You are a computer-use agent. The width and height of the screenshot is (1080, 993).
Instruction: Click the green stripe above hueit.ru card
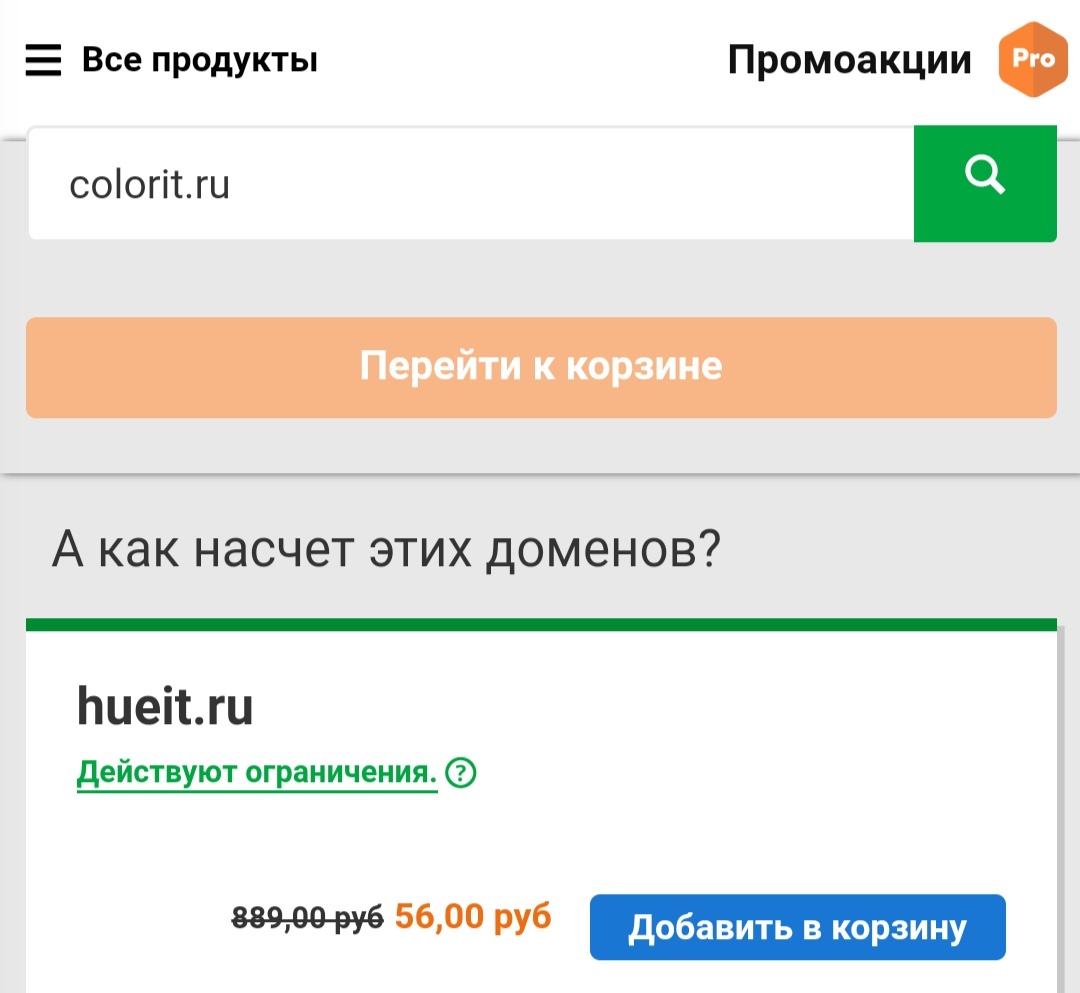(541, 625)
